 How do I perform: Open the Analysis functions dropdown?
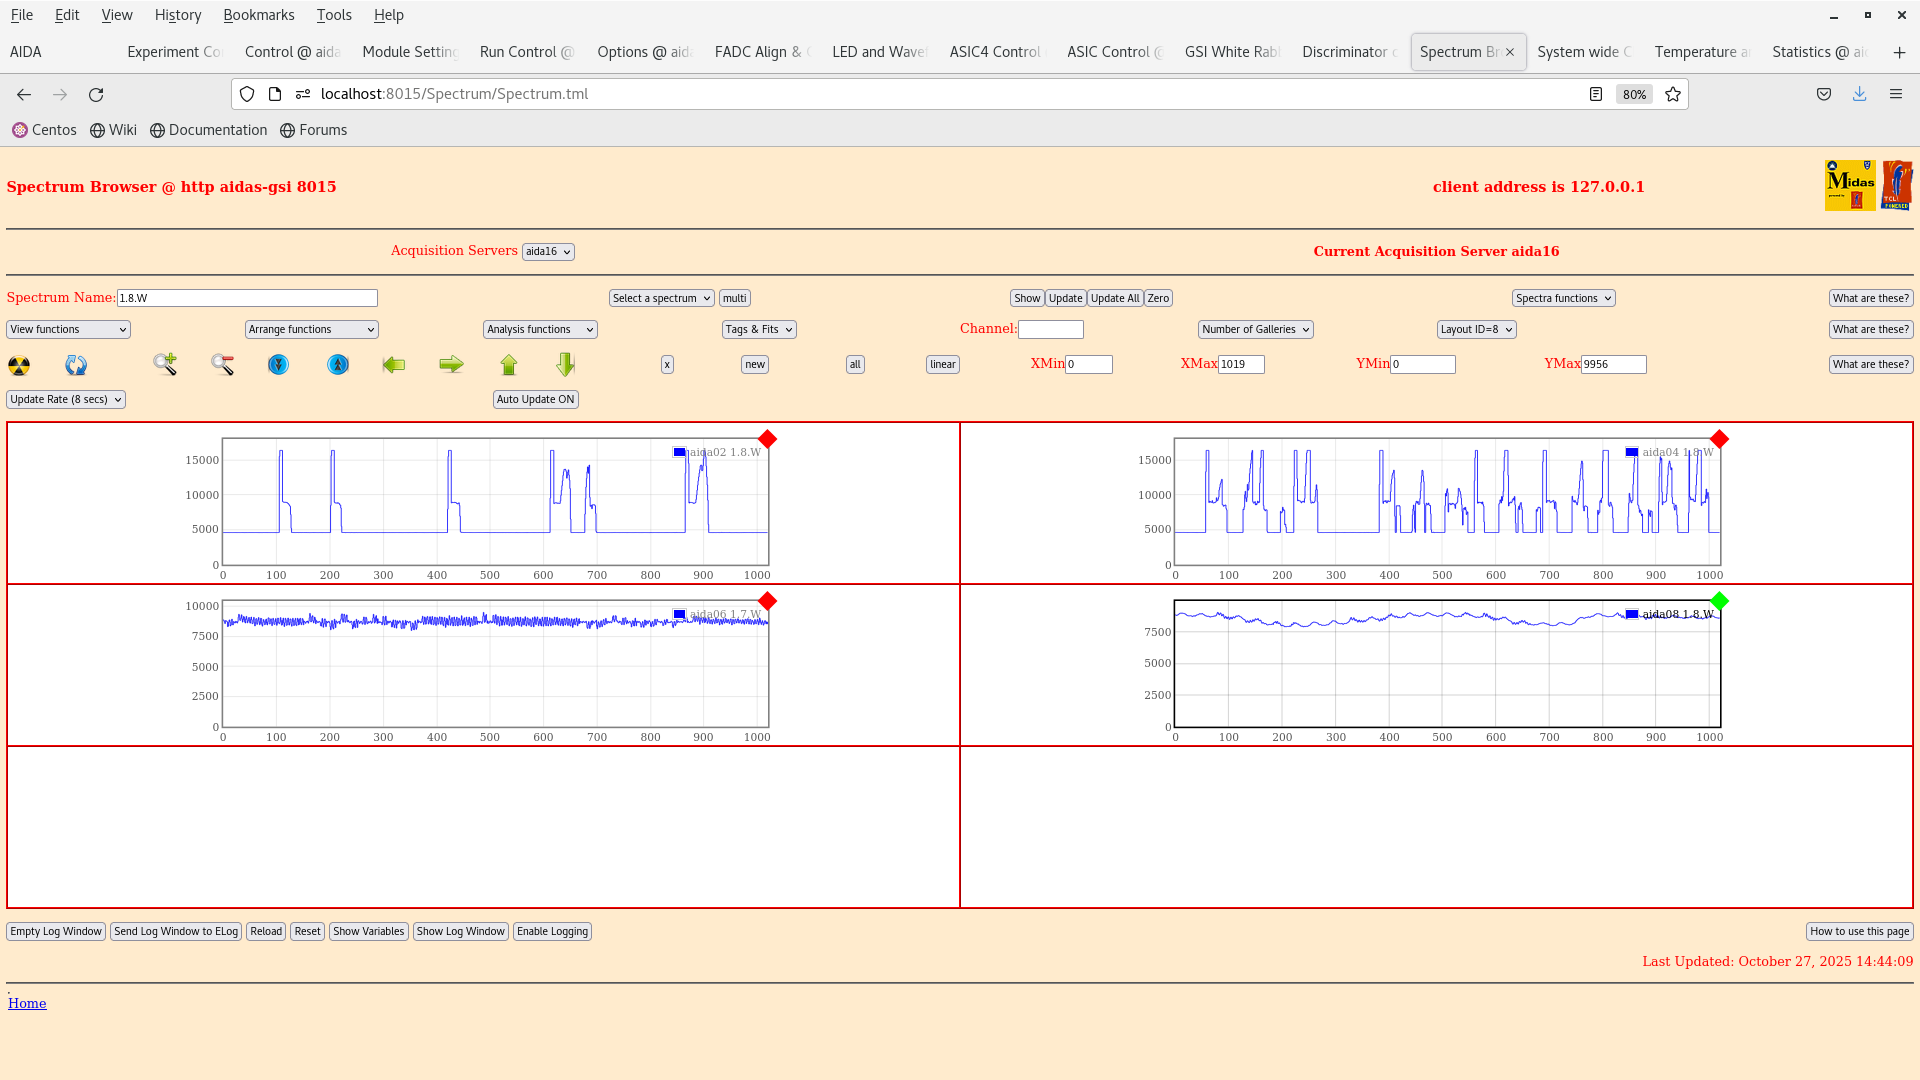point(539,329)
